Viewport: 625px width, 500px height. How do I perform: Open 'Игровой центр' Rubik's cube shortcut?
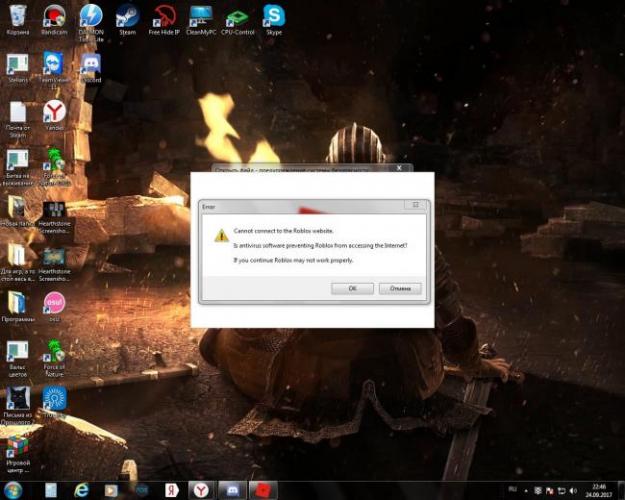tap(18, 454)
